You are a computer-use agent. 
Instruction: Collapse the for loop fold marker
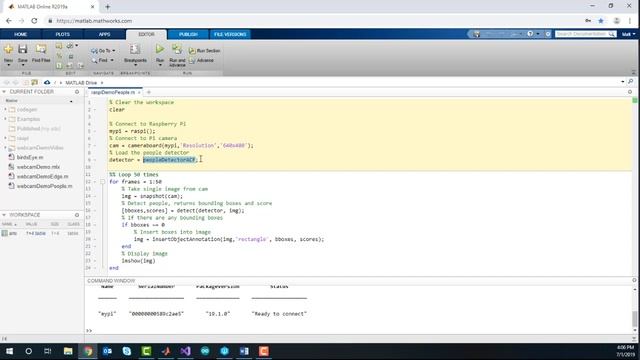(x=102, y=182)
